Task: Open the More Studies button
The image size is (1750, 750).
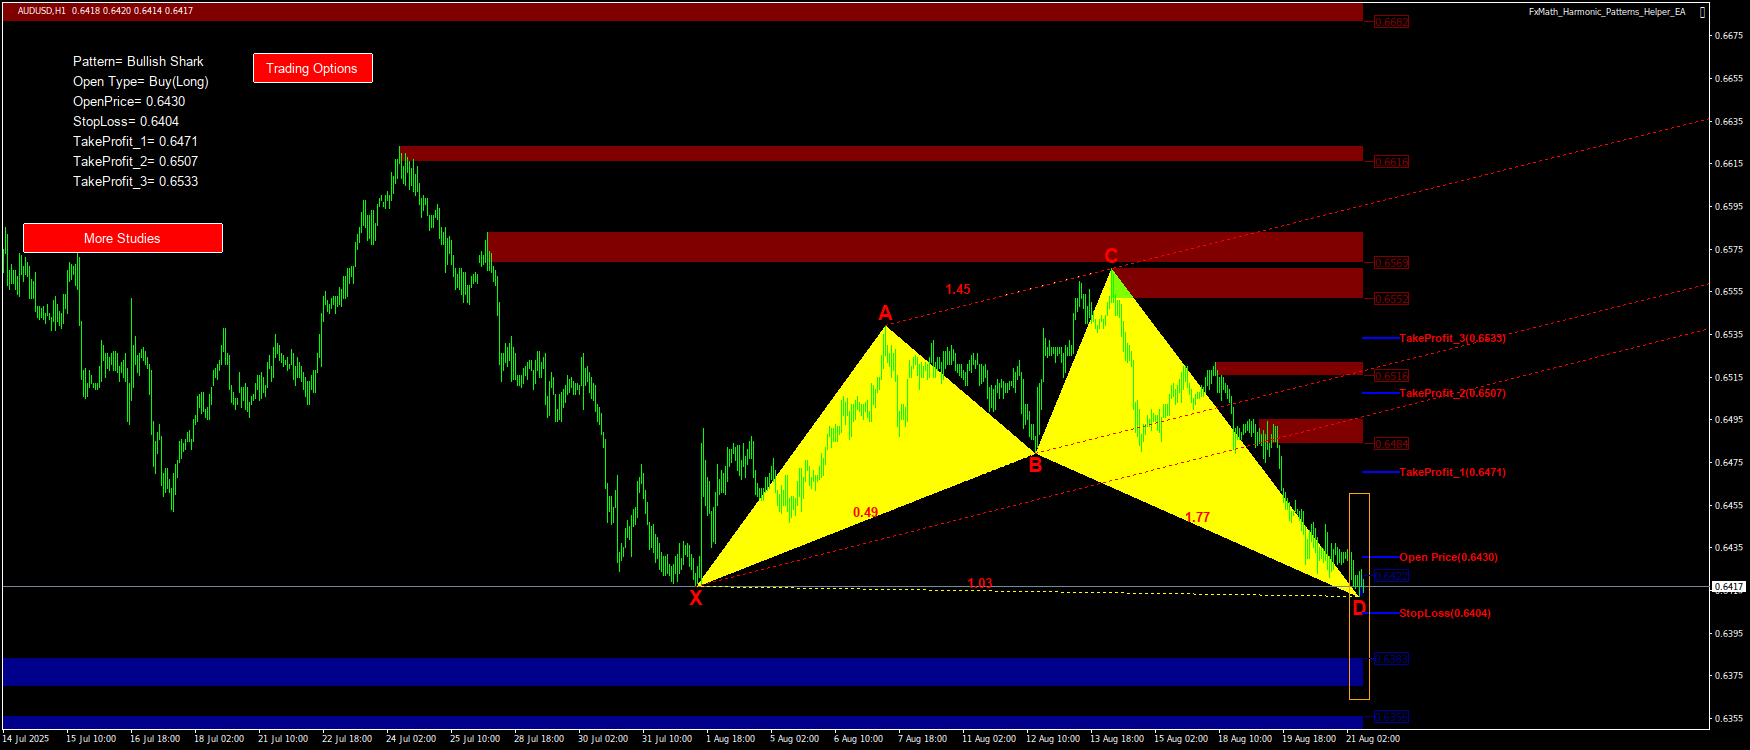Action: [122, 238]
